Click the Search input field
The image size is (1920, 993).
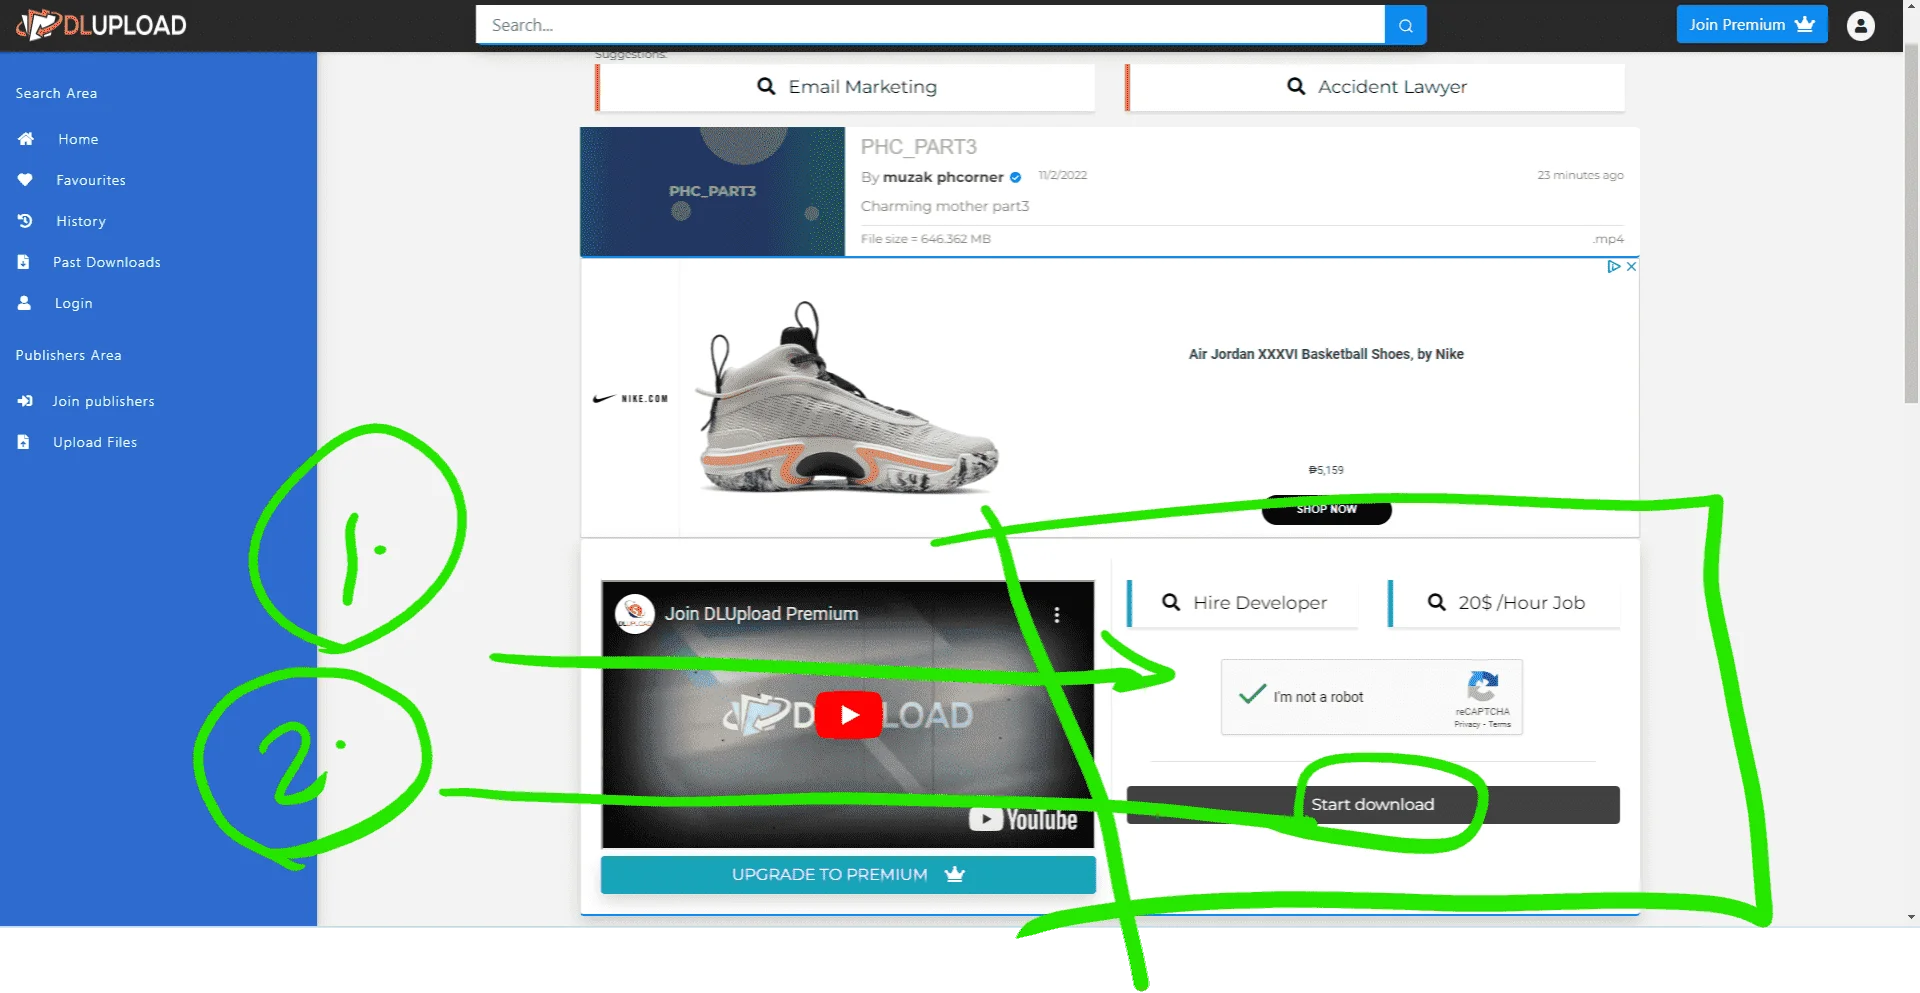930,25
